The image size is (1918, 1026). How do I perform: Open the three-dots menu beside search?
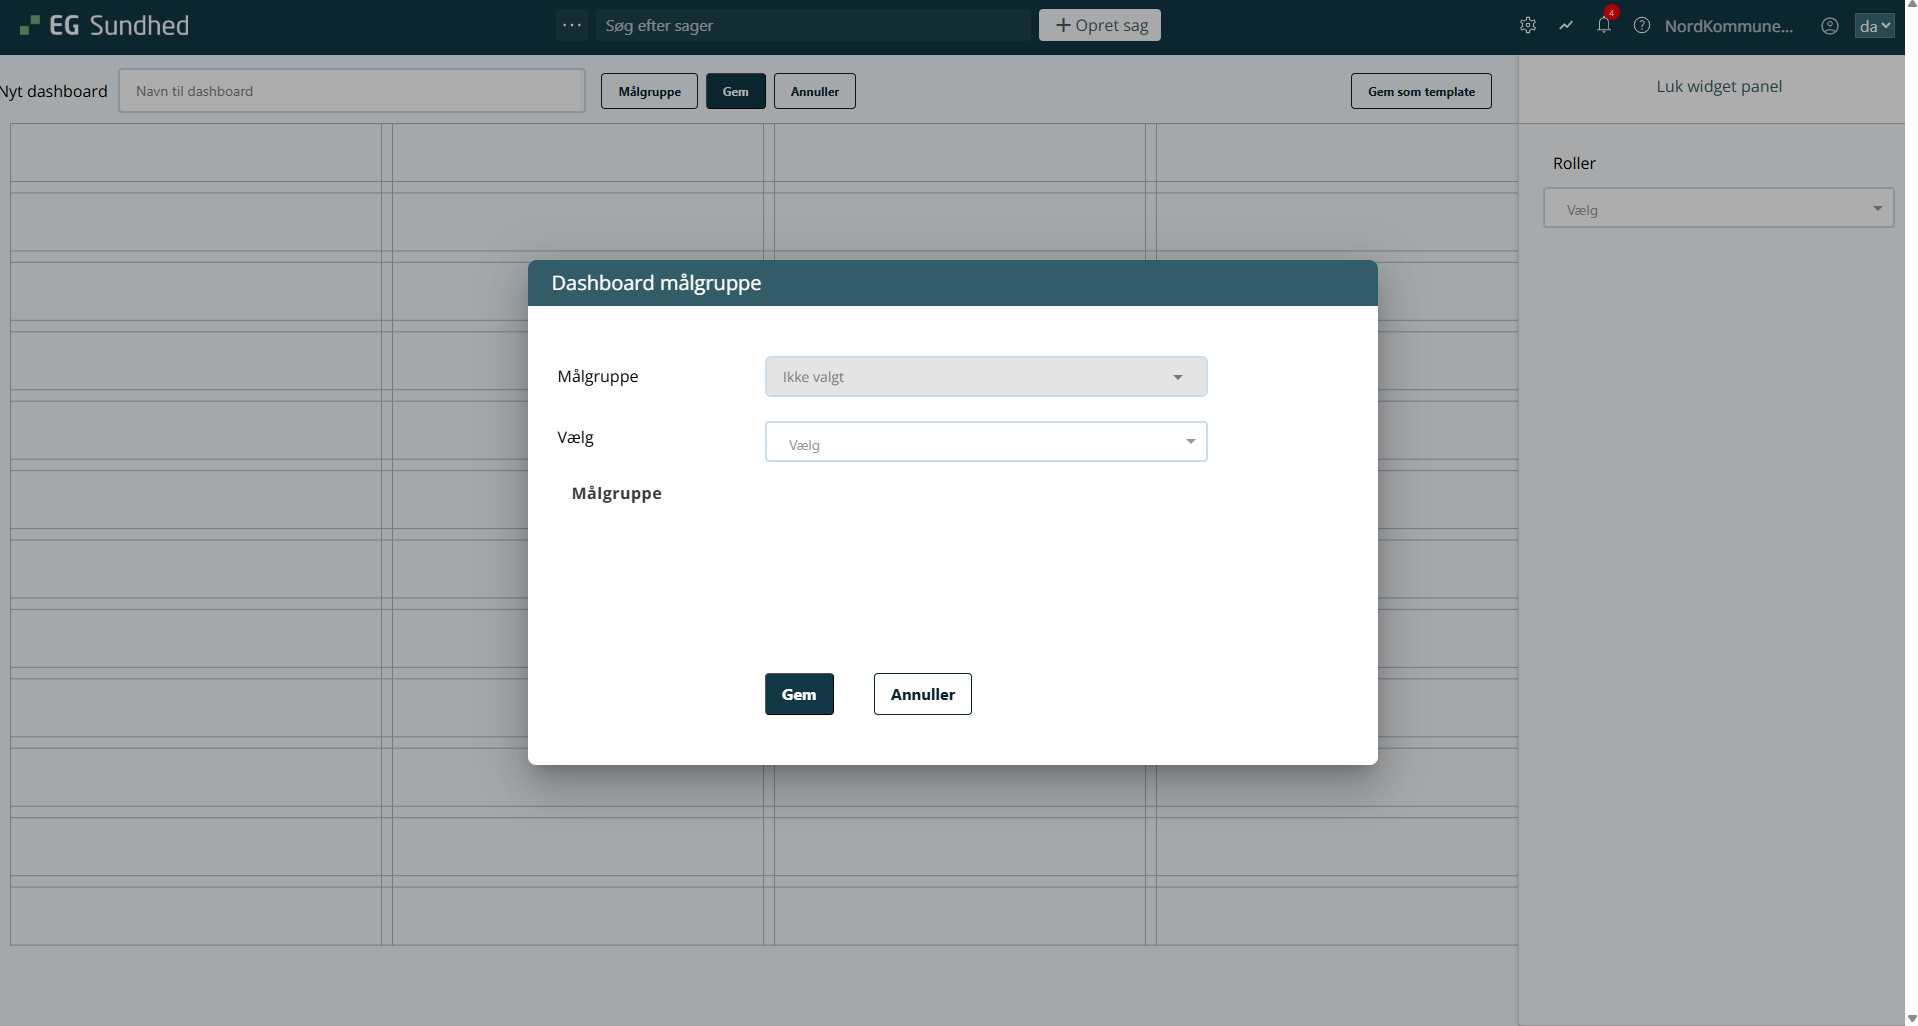572,26
